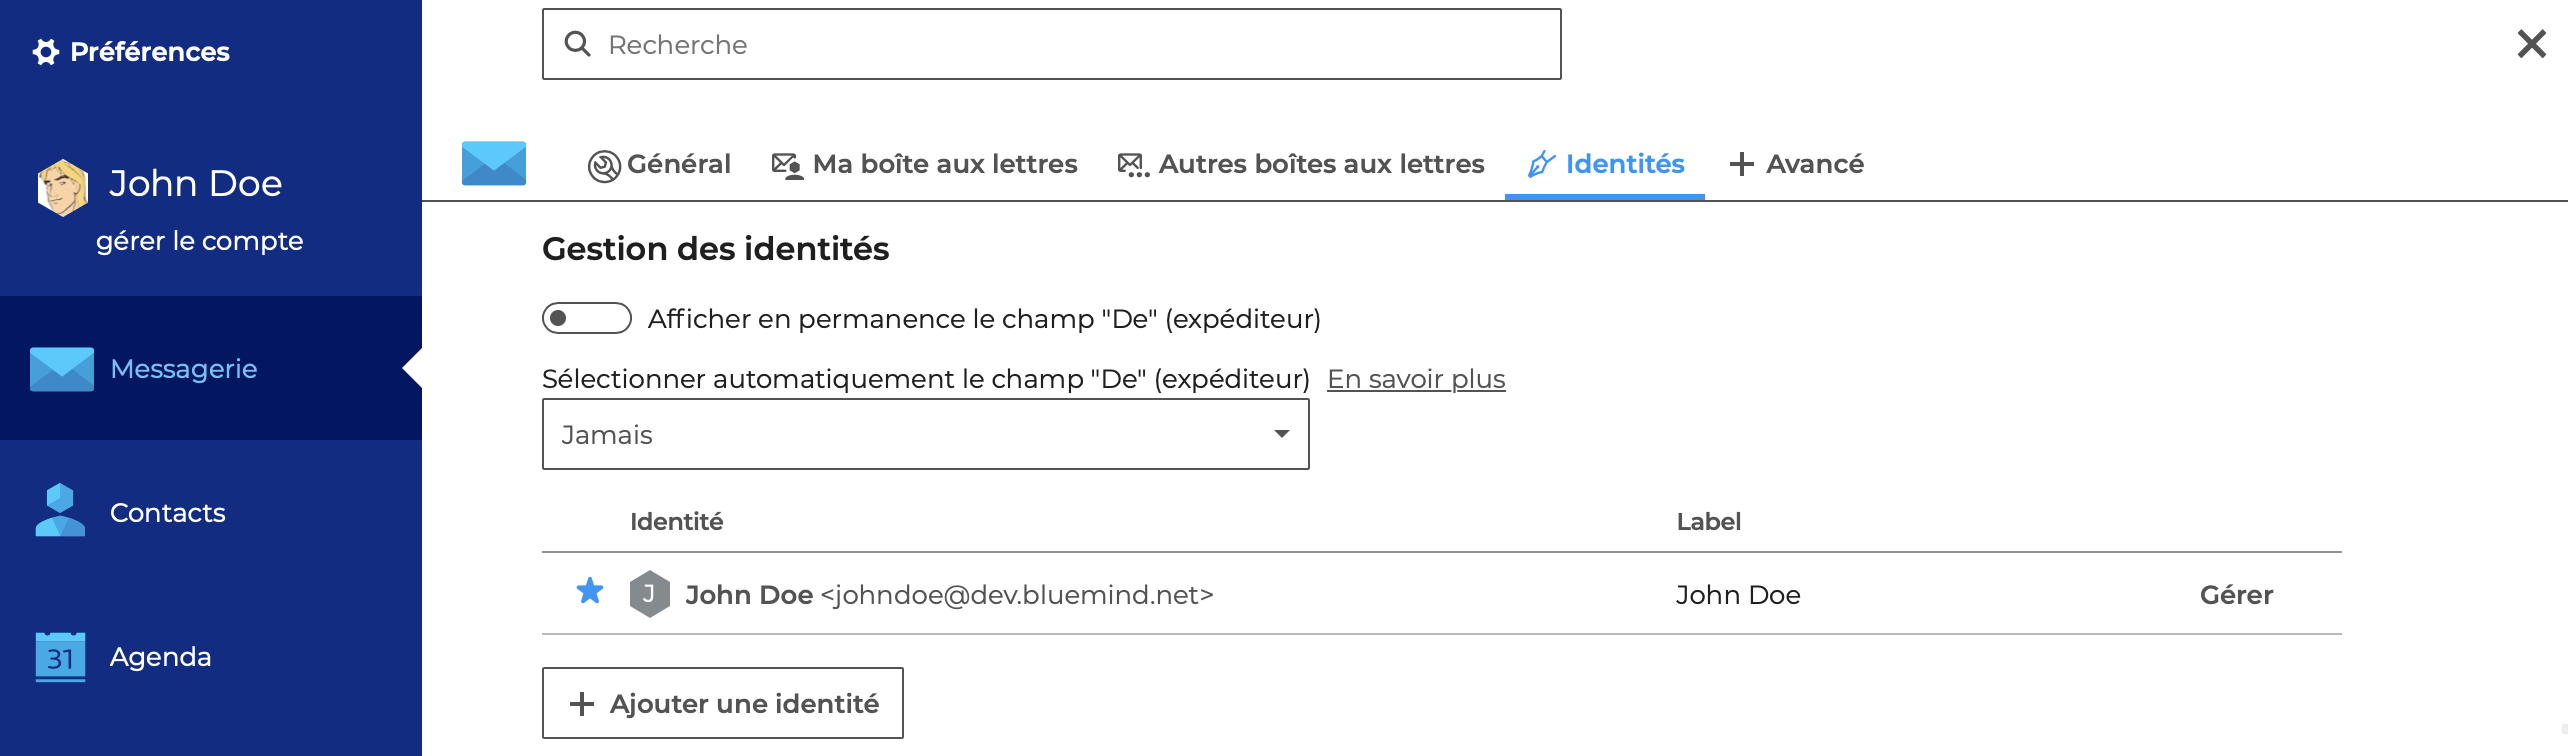The width and height of the screenshot is (2568, 756).
Task: Select the Messagerie envelope icon in sidebar
Action: (x=62, y=369)
